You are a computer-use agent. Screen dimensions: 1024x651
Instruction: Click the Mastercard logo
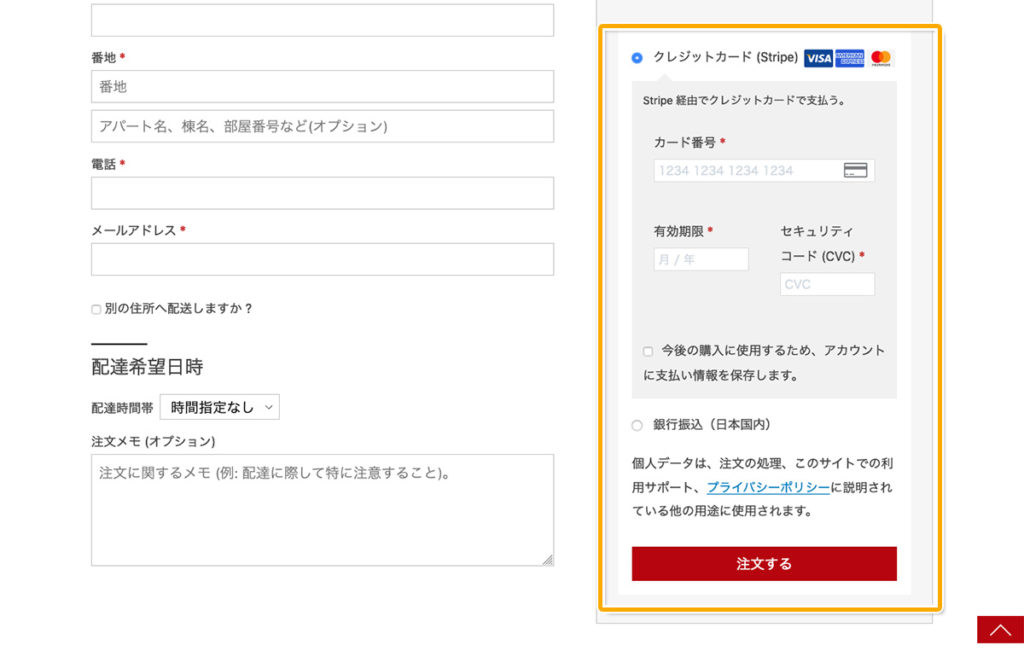pyautogui.click(x=881, y=58)
